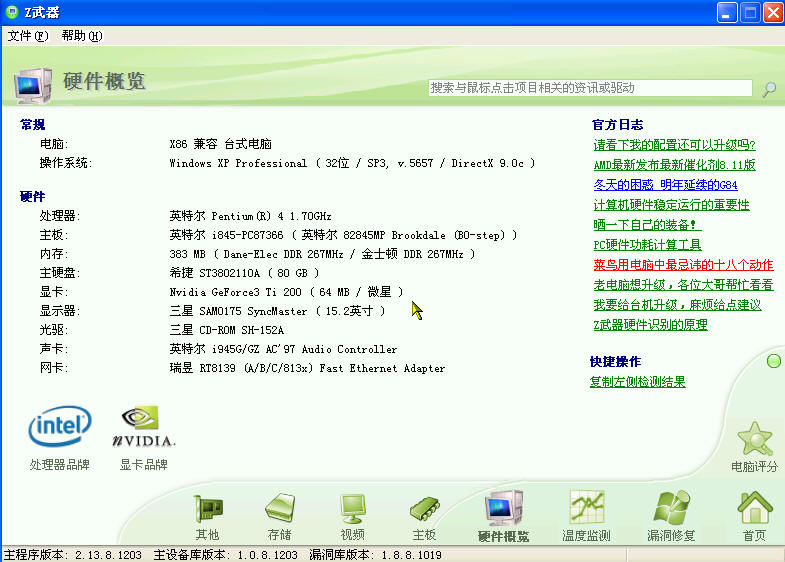Screen dimensions: 785x562
Task: Select optical drive value 三星 CD-ROM SH-152A
Action: point(227,330)
